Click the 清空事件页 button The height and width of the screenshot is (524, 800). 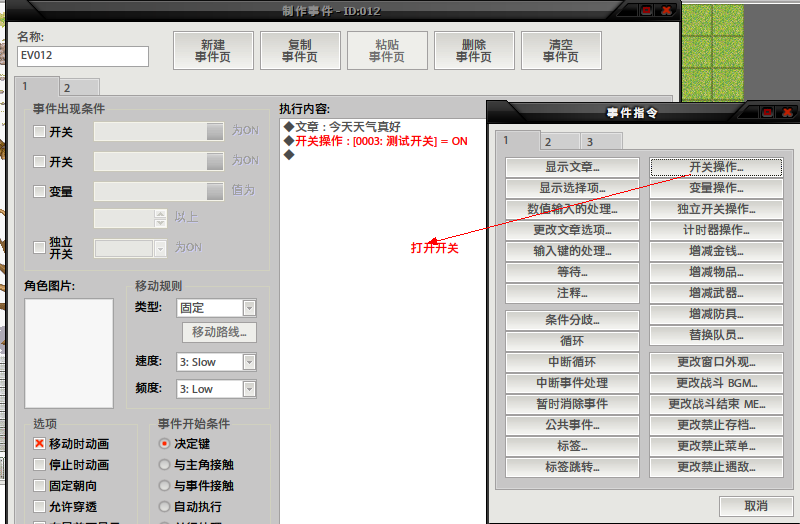pyautogui.click(x=561, y=51)
